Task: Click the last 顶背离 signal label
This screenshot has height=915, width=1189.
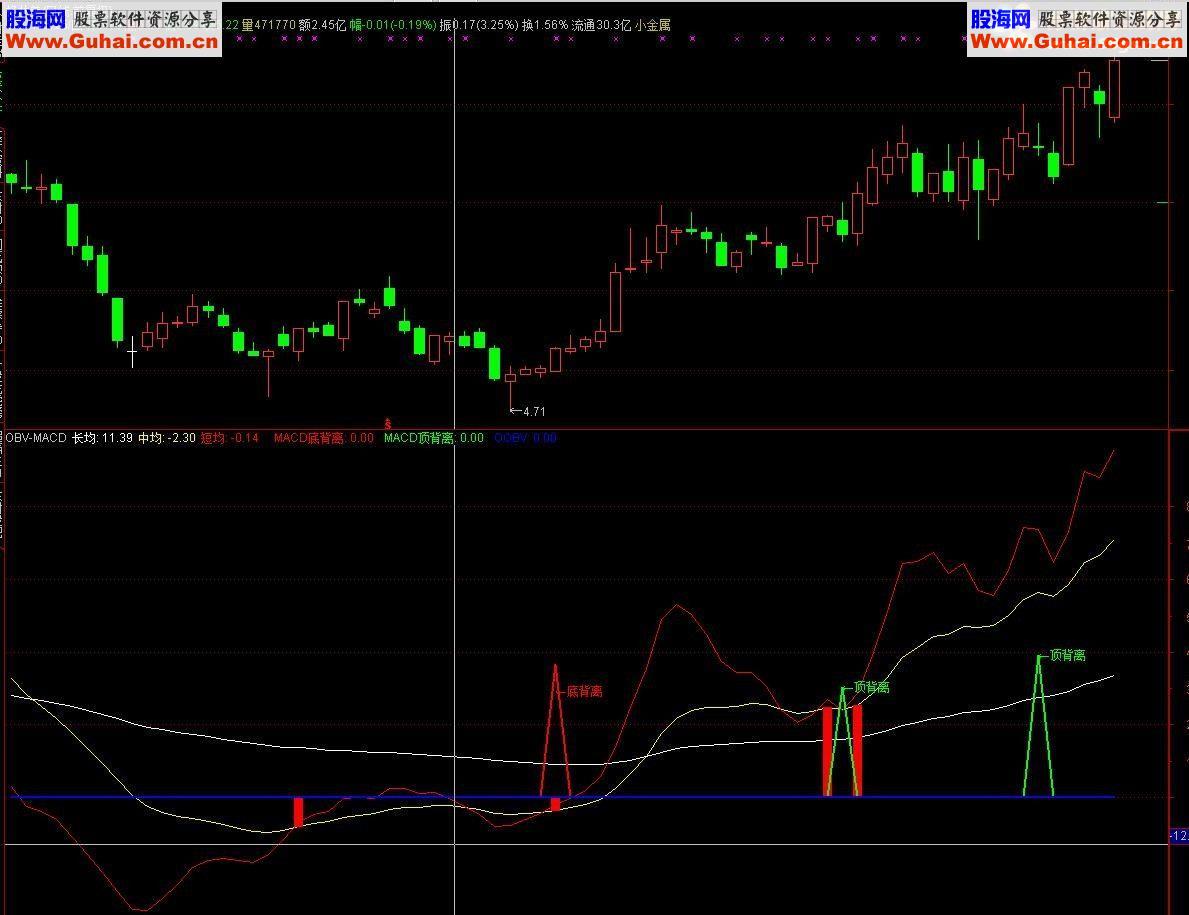Action: [1068, 655]
